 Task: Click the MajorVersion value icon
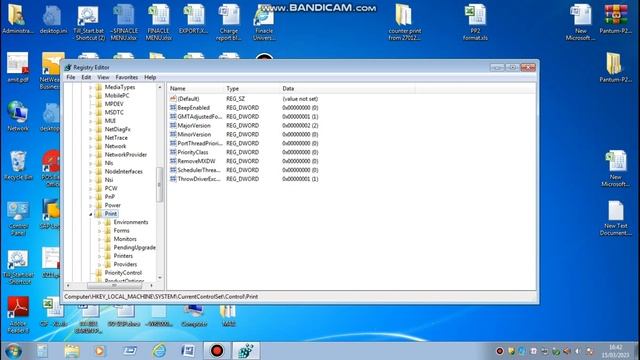[x=173, y=125]
